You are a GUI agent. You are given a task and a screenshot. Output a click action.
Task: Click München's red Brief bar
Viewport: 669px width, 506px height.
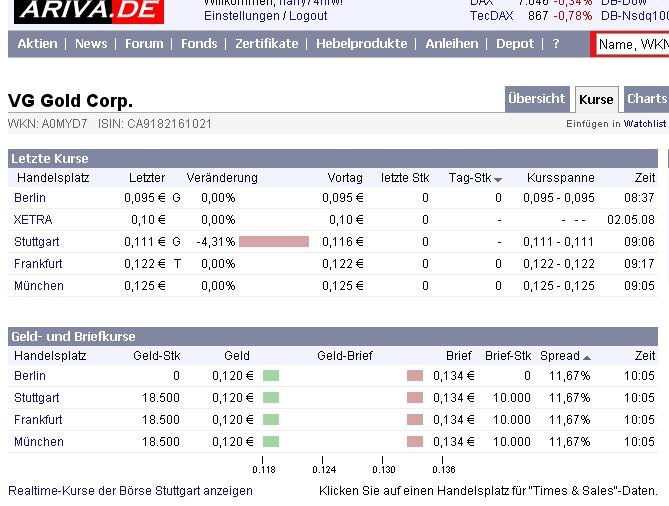(x=415, y=442)
